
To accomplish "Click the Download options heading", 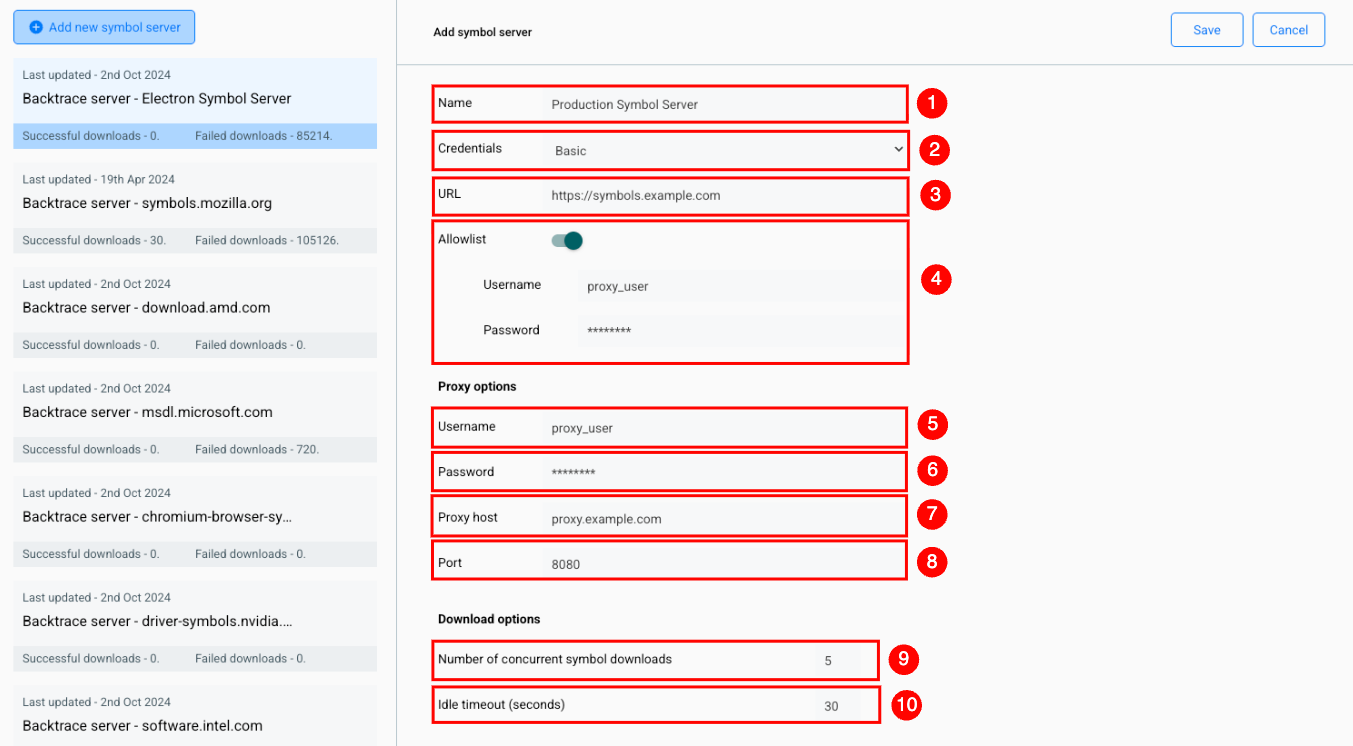I will coord(489,619).
